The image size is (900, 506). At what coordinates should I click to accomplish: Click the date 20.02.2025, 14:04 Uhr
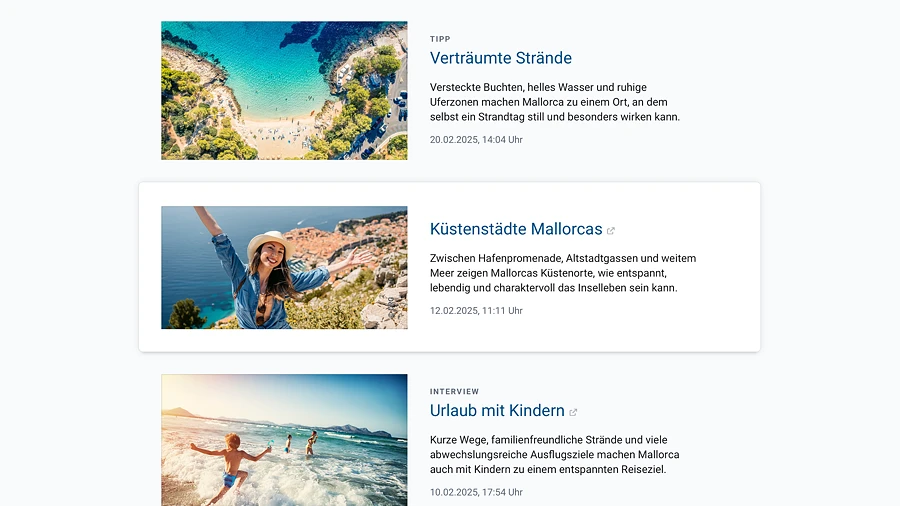click(x=476, y=139)
